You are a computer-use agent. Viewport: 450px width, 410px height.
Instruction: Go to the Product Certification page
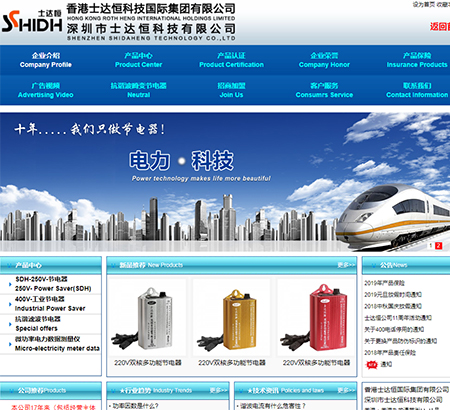(x=231, y=60)
